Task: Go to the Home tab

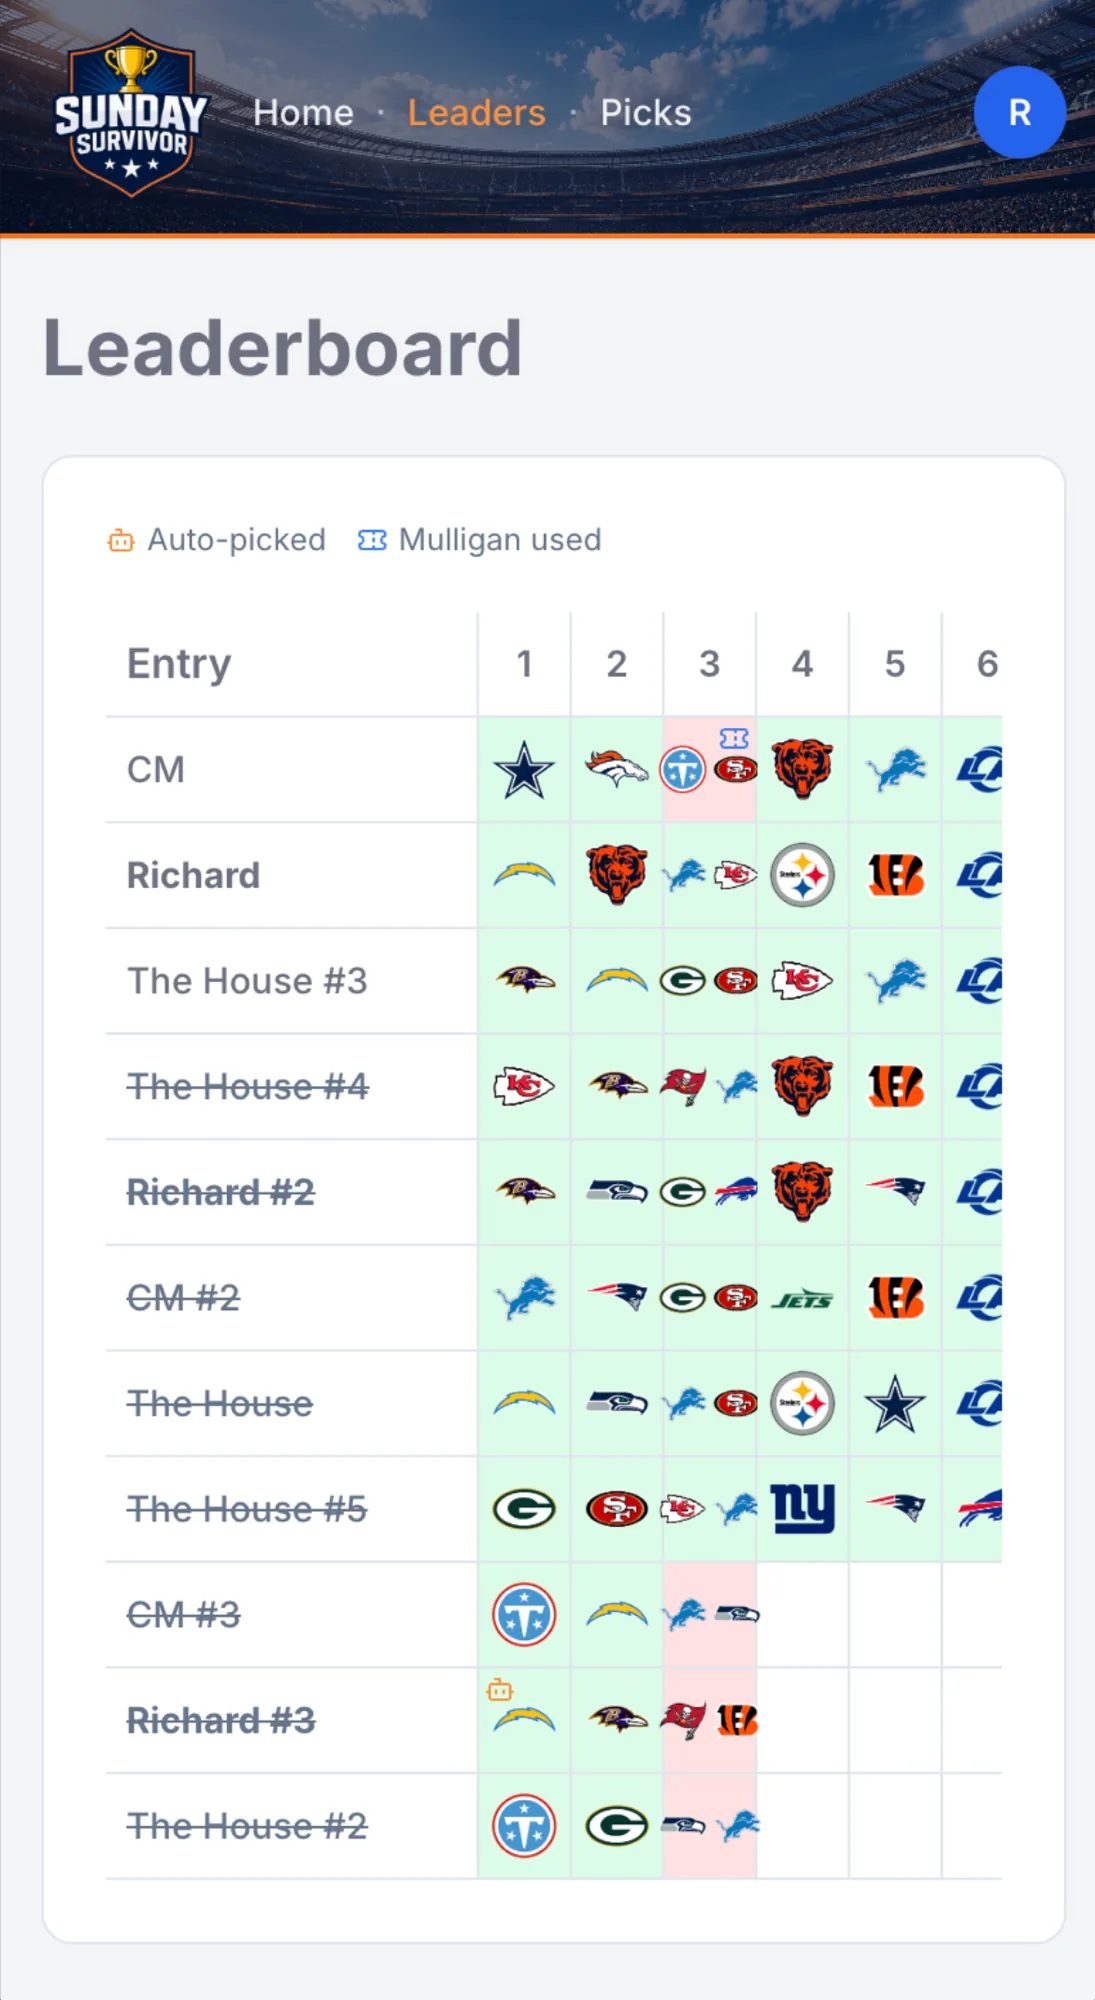Action: [x=303, y=113]
